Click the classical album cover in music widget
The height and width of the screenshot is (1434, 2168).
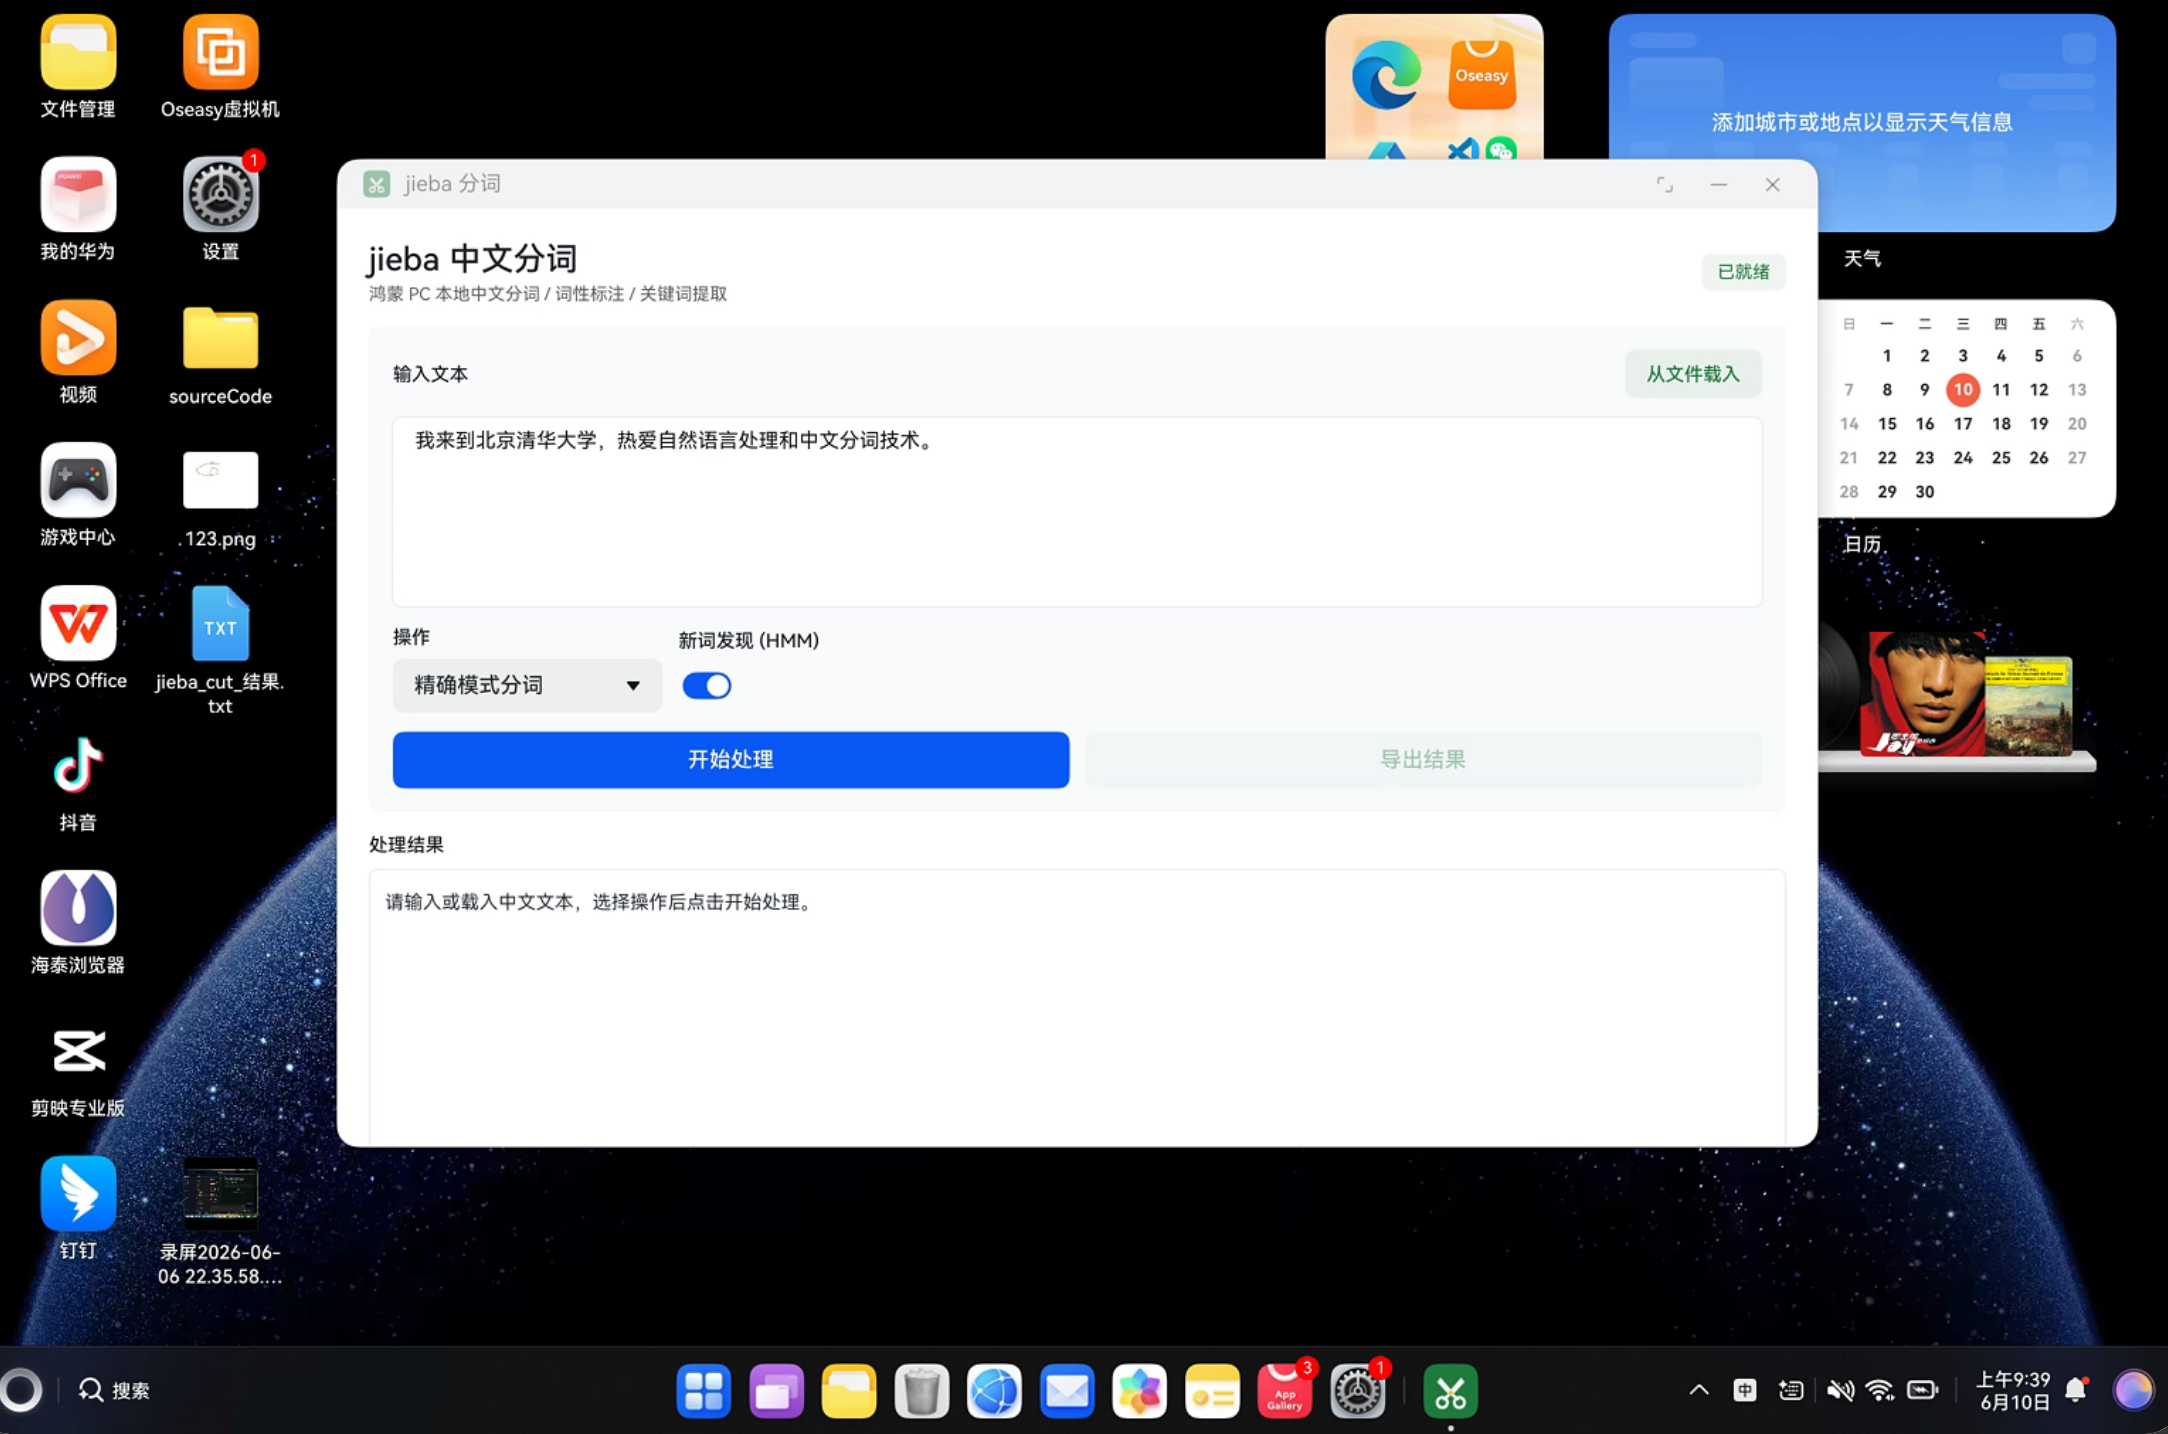[2029, 706]
